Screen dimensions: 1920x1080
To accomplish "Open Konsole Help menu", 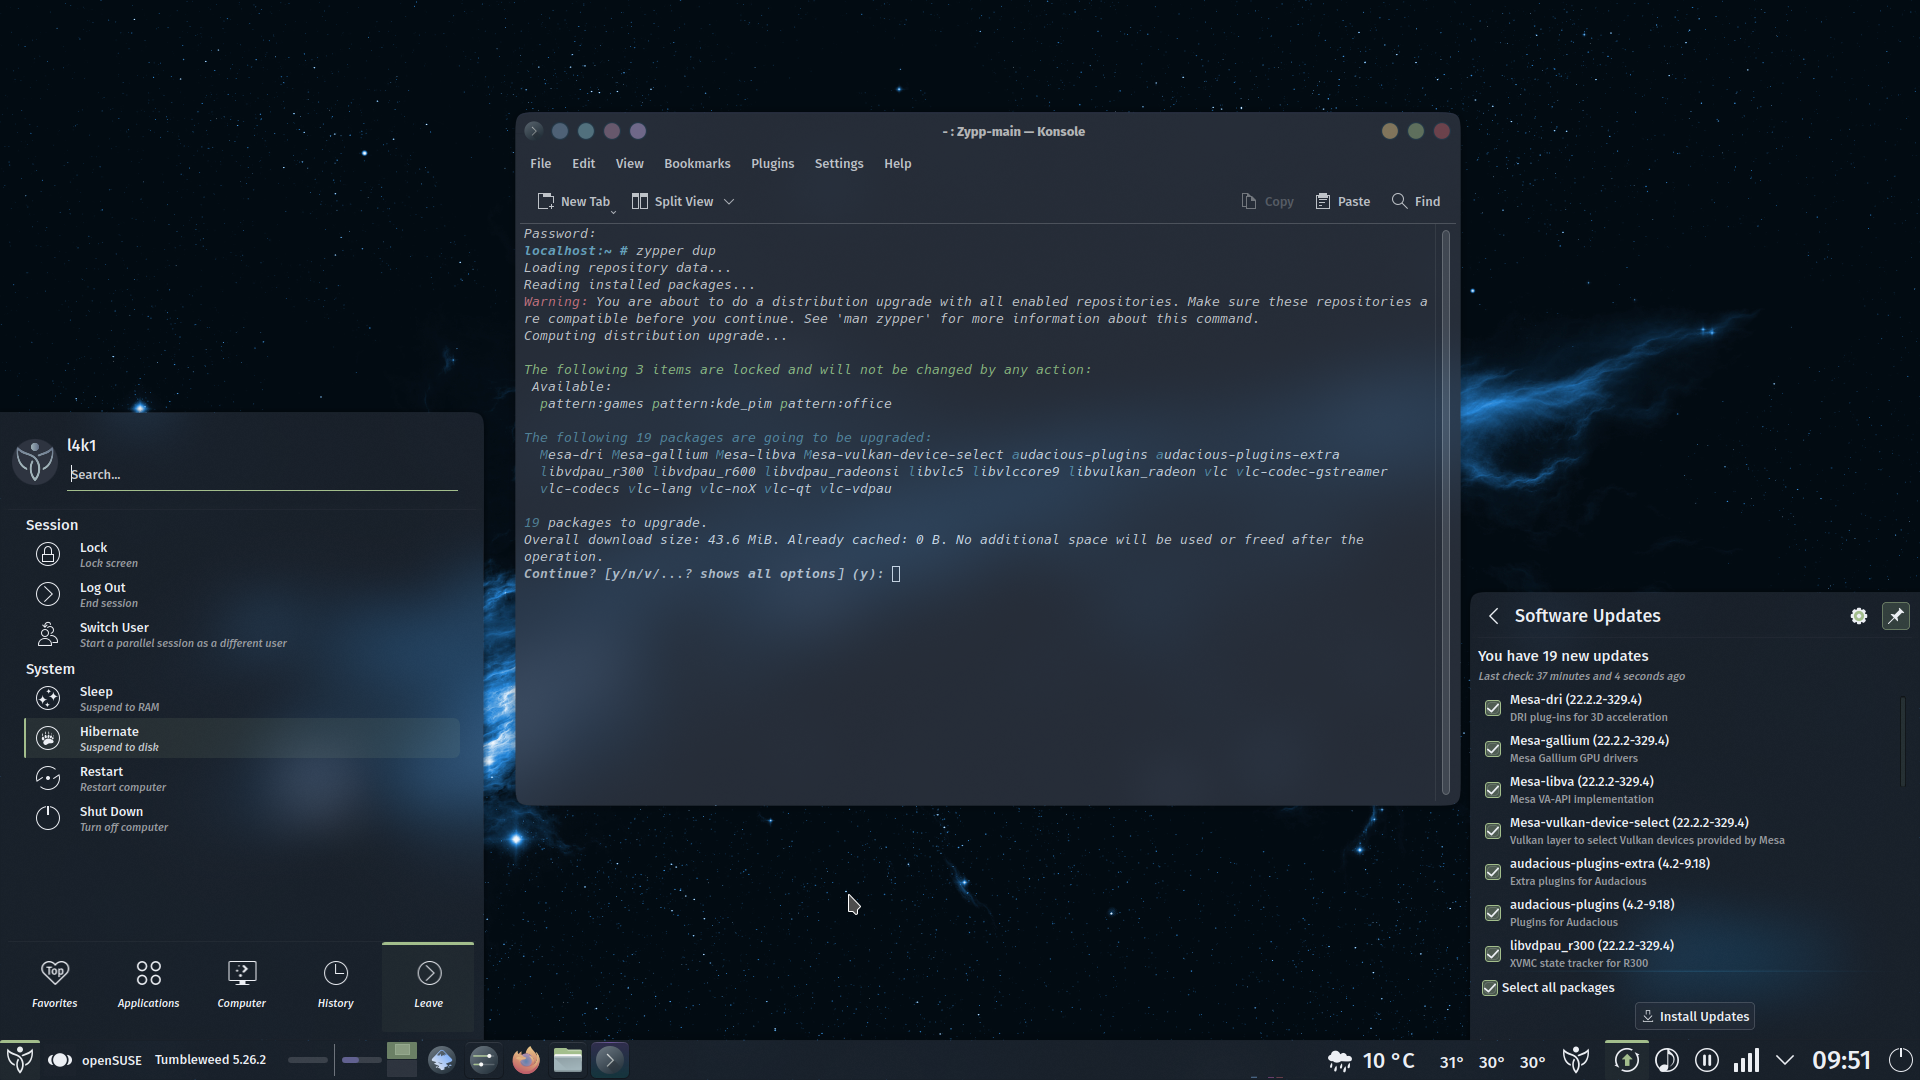I will pyautogui.click(x=897, y=163).
